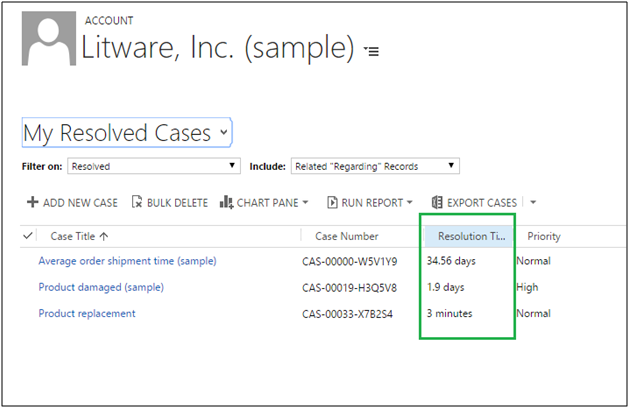Open the record menu icon beside Litware, Inc.
630x408 pixels.
[372, 51]
